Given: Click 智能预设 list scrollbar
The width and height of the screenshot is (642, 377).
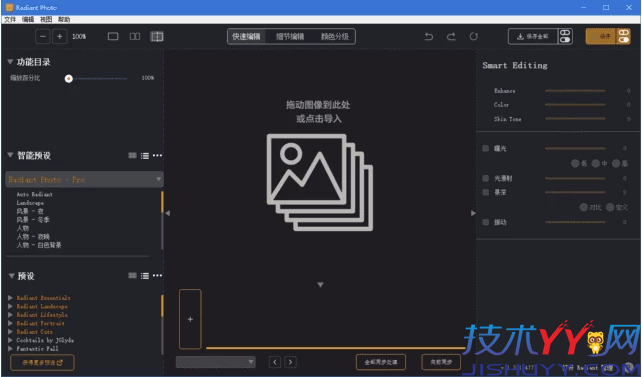Looking at the screenshot, I should [162, 220].
